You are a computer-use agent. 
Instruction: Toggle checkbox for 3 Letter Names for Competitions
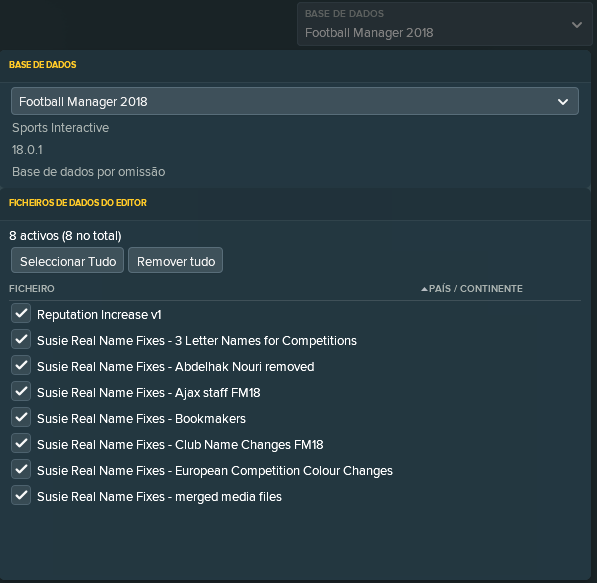21,339
